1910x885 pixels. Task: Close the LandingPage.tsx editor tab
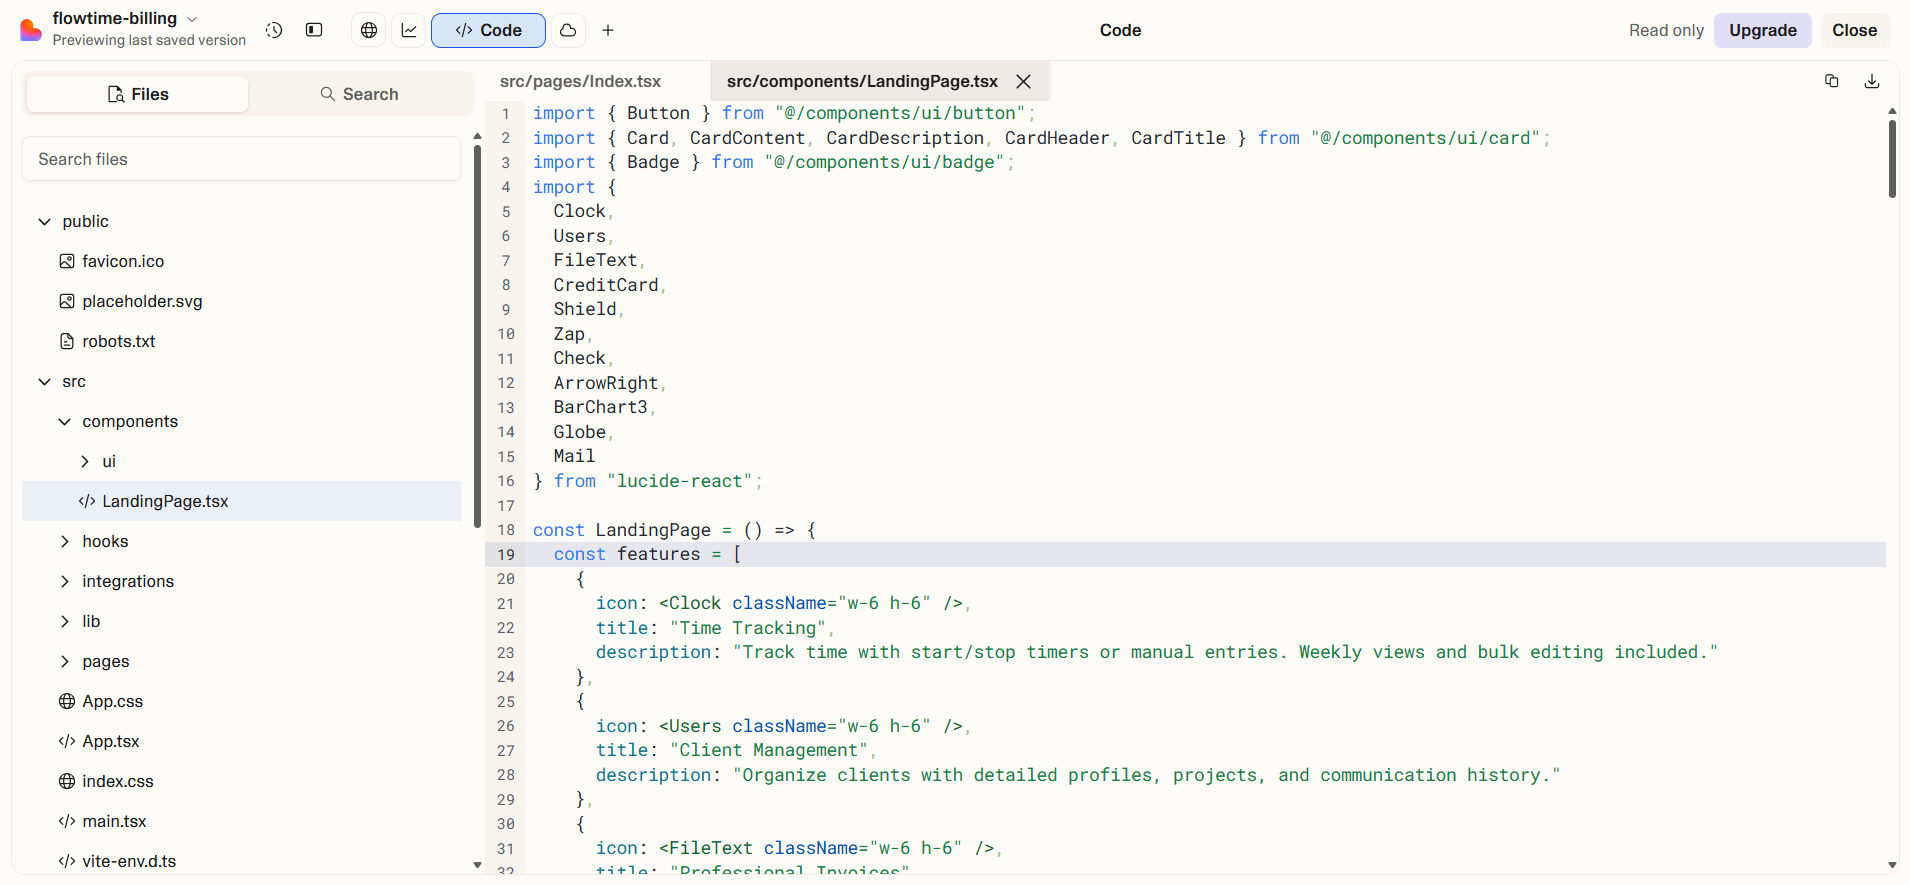point(1023,81)
